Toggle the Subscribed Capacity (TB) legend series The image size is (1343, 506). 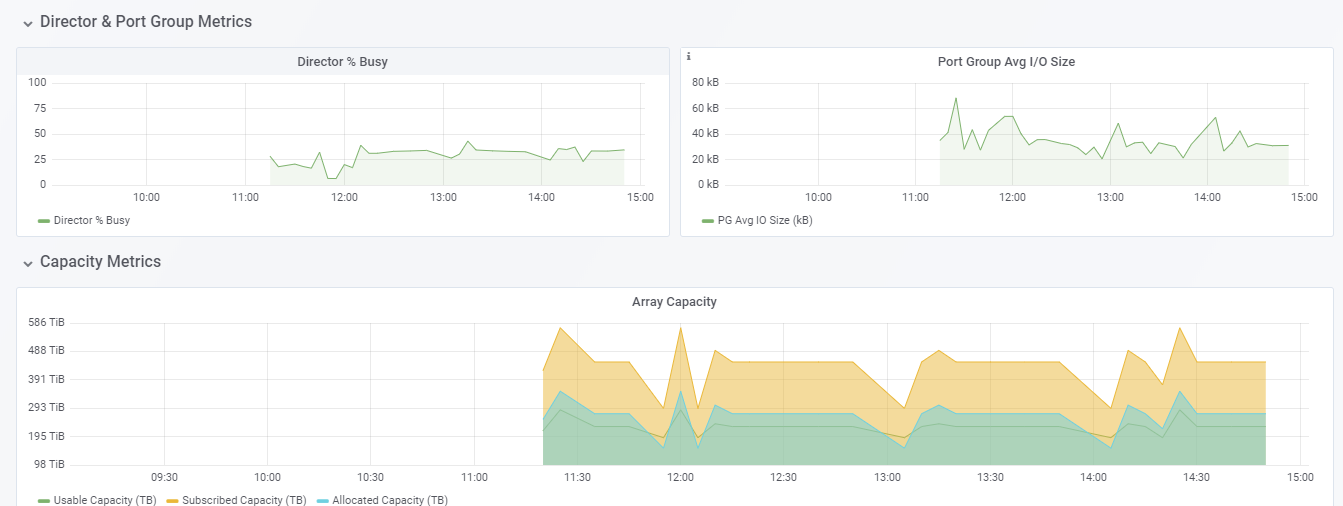coord(244,500)
